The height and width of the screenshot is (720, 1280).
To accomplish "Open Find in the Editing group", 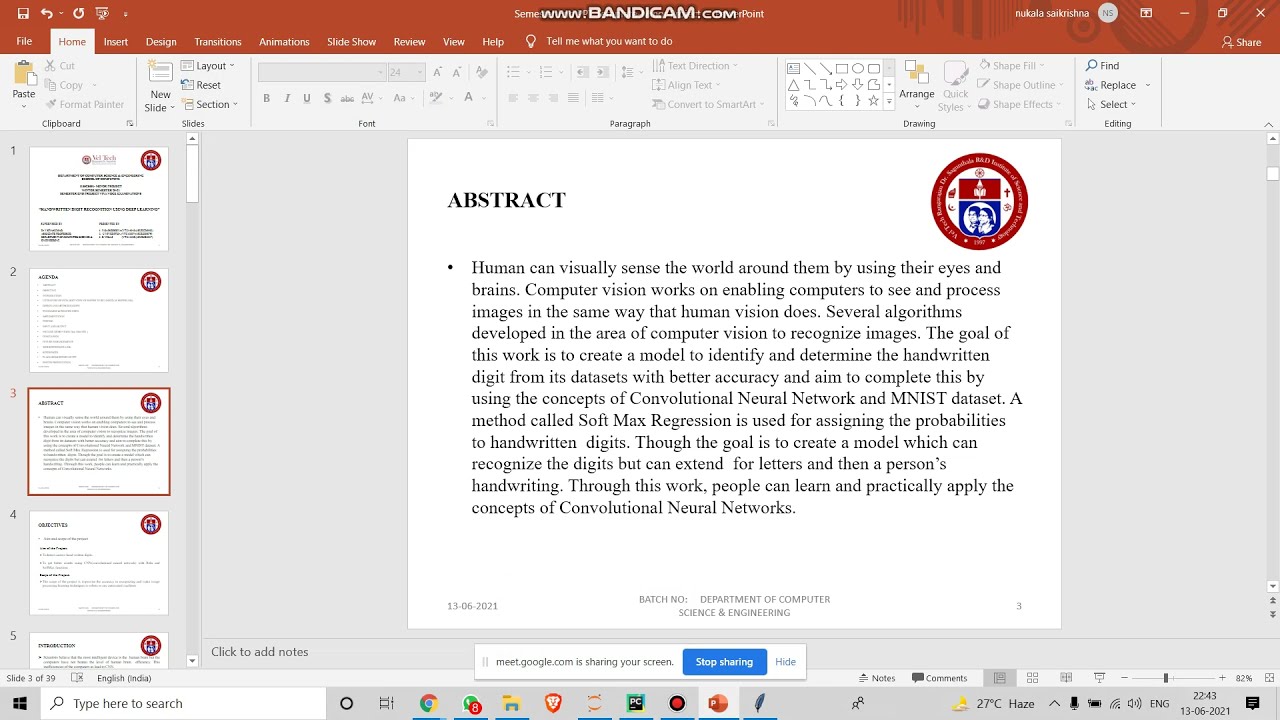I will pyautogui.click(x=1103, y=66).
